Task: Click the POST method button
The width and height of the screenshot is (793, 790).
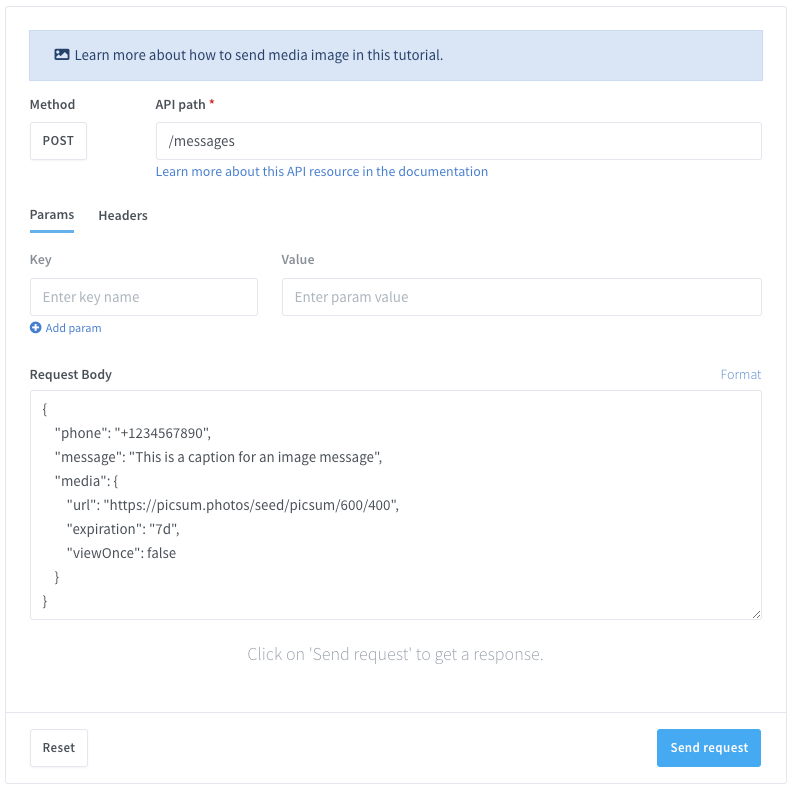Action: click(x=58, y=141)
